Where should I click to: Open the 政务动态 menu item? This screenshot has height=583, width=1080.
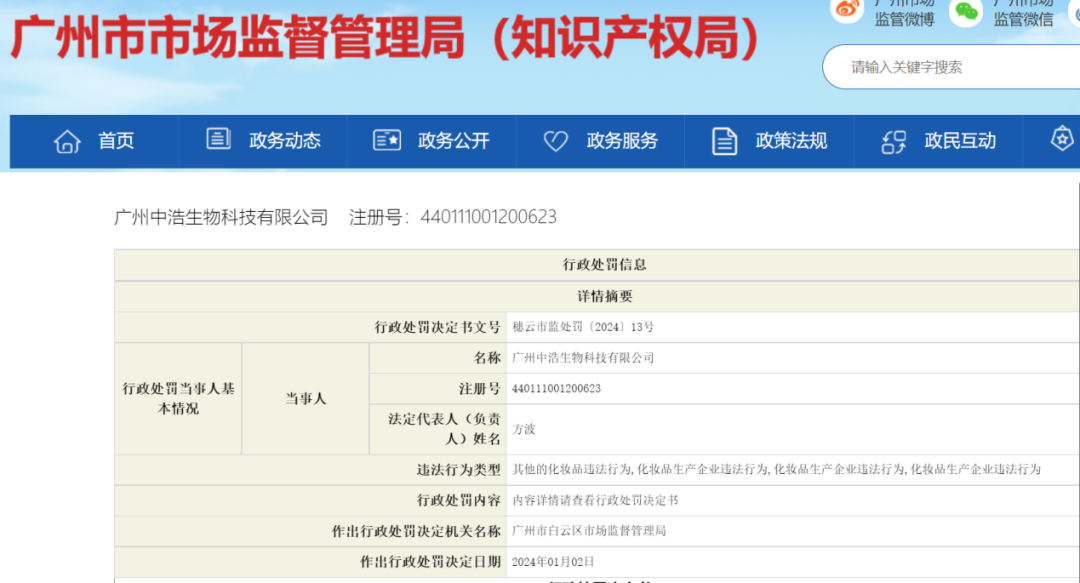285,141
